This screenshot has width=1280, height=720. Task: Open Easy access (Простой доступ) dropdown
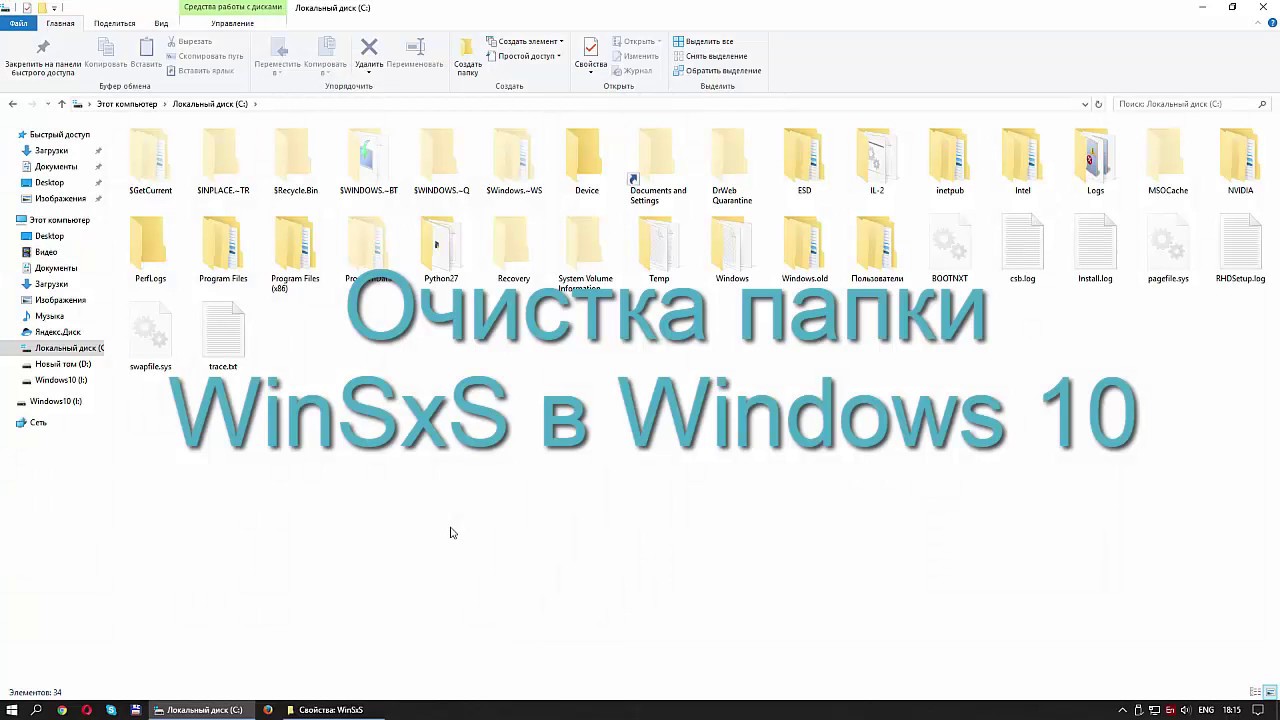pos(524,56)
